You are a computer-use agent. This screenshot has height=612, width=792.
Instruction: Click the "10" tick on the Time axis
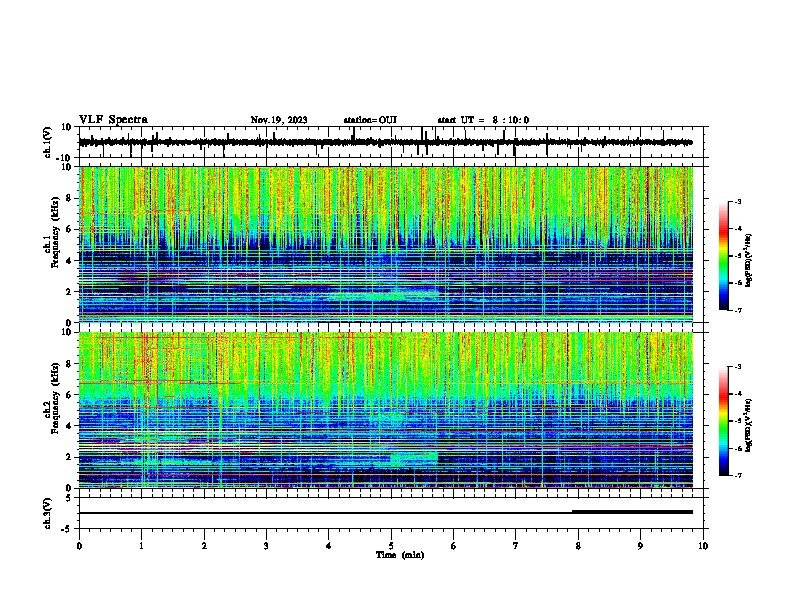click(x=703, y=546)
